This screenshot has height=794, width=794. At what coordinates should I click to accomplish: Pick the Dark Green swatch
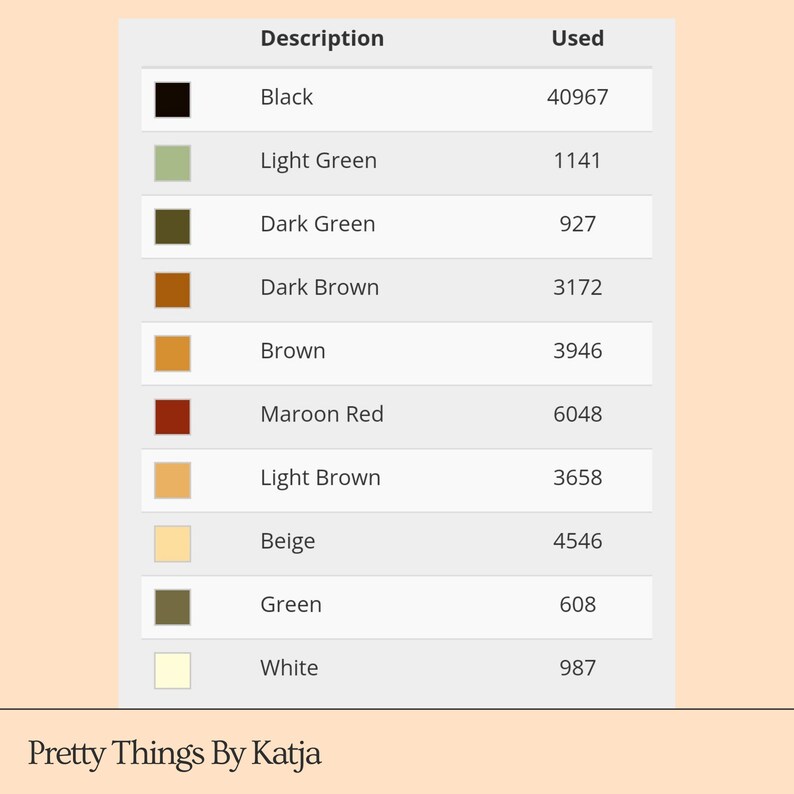click(x=172, y=226)
